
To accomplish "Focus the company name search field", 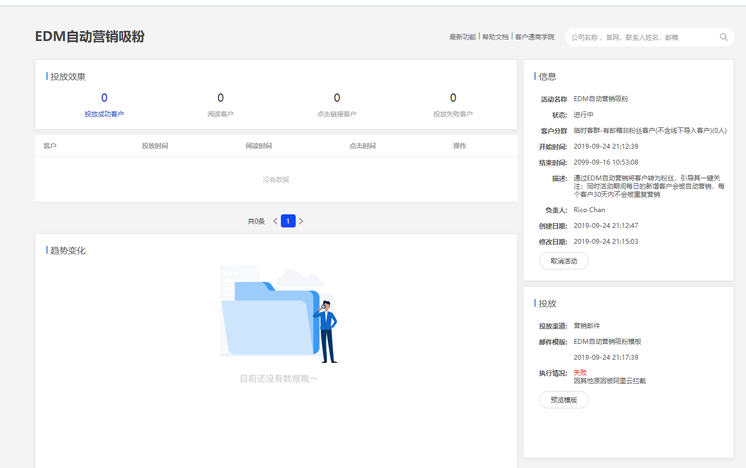I will (640, 37).
